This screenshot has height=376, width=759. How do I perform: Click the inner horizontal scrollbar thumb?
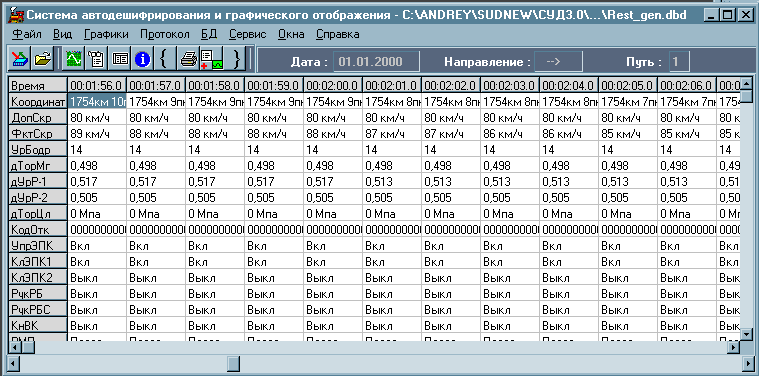pos(28,347)
